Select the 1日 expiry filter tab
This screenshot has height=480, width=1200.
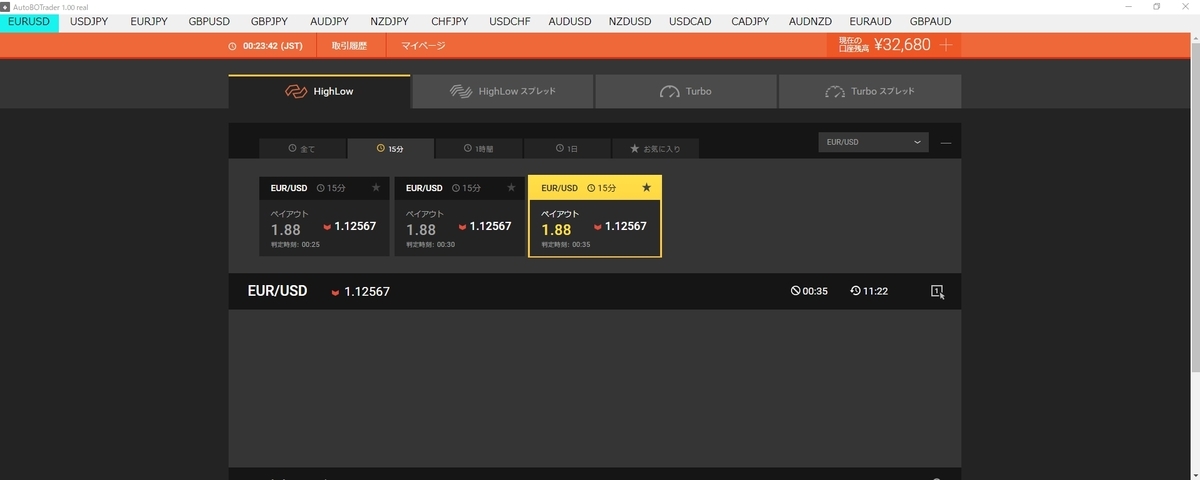tap(567, 148)
